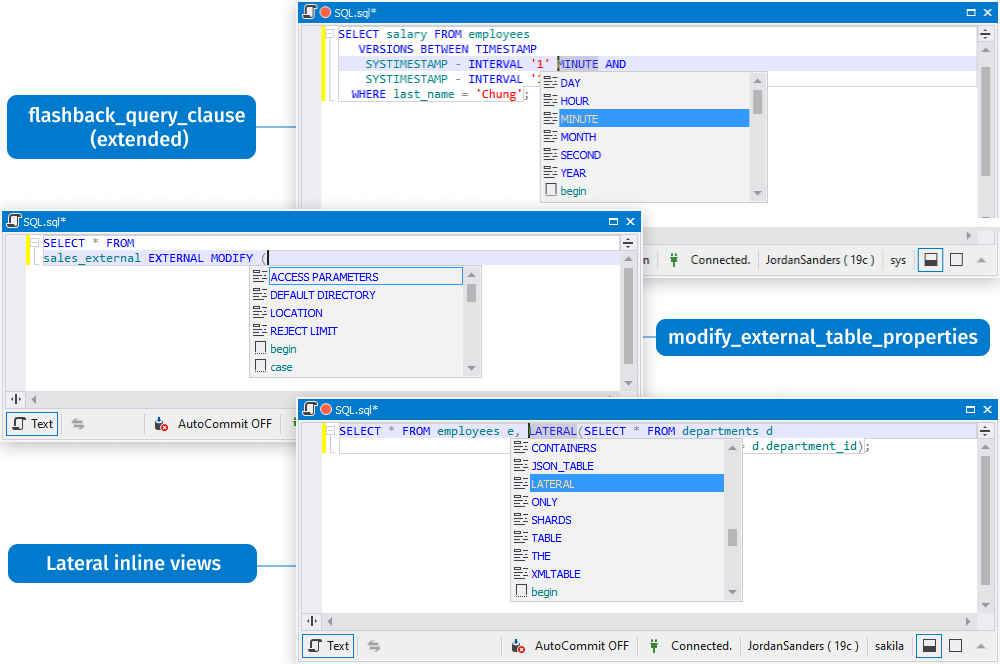
Task: Click editor split handle in bottom window
Action: click(x=985, y=431)
